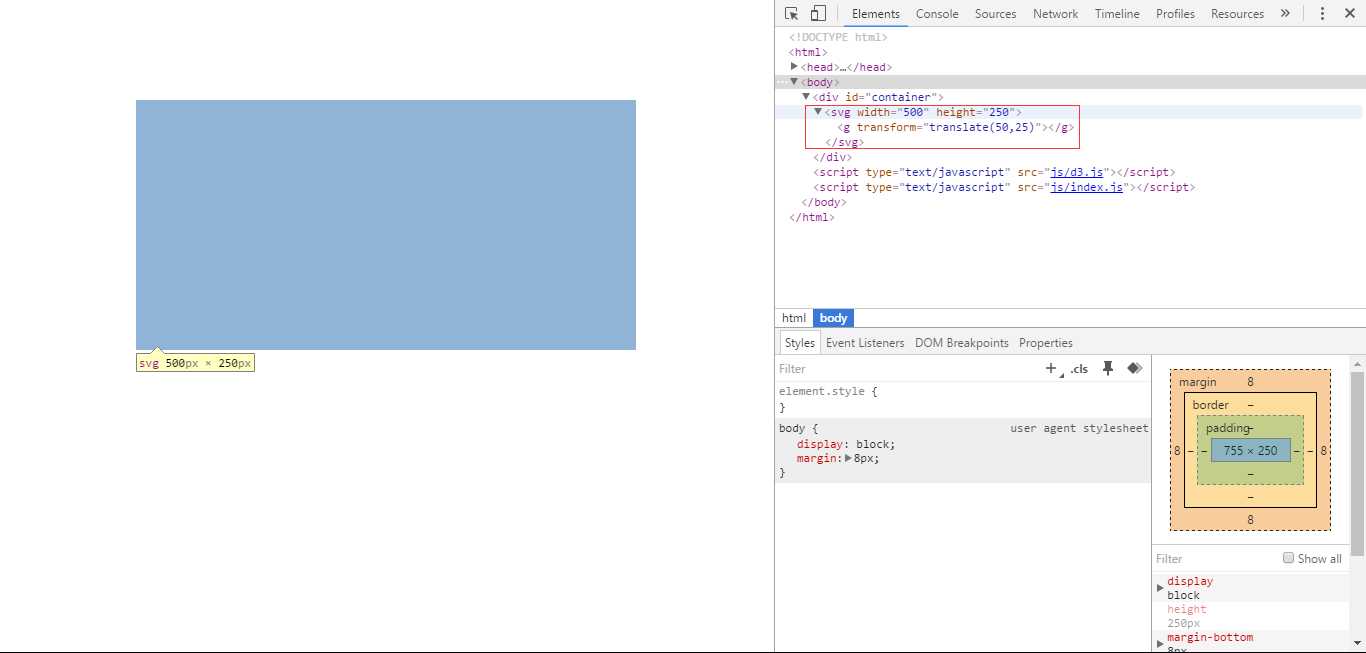Open the Sources tab

tap(995, 14)
